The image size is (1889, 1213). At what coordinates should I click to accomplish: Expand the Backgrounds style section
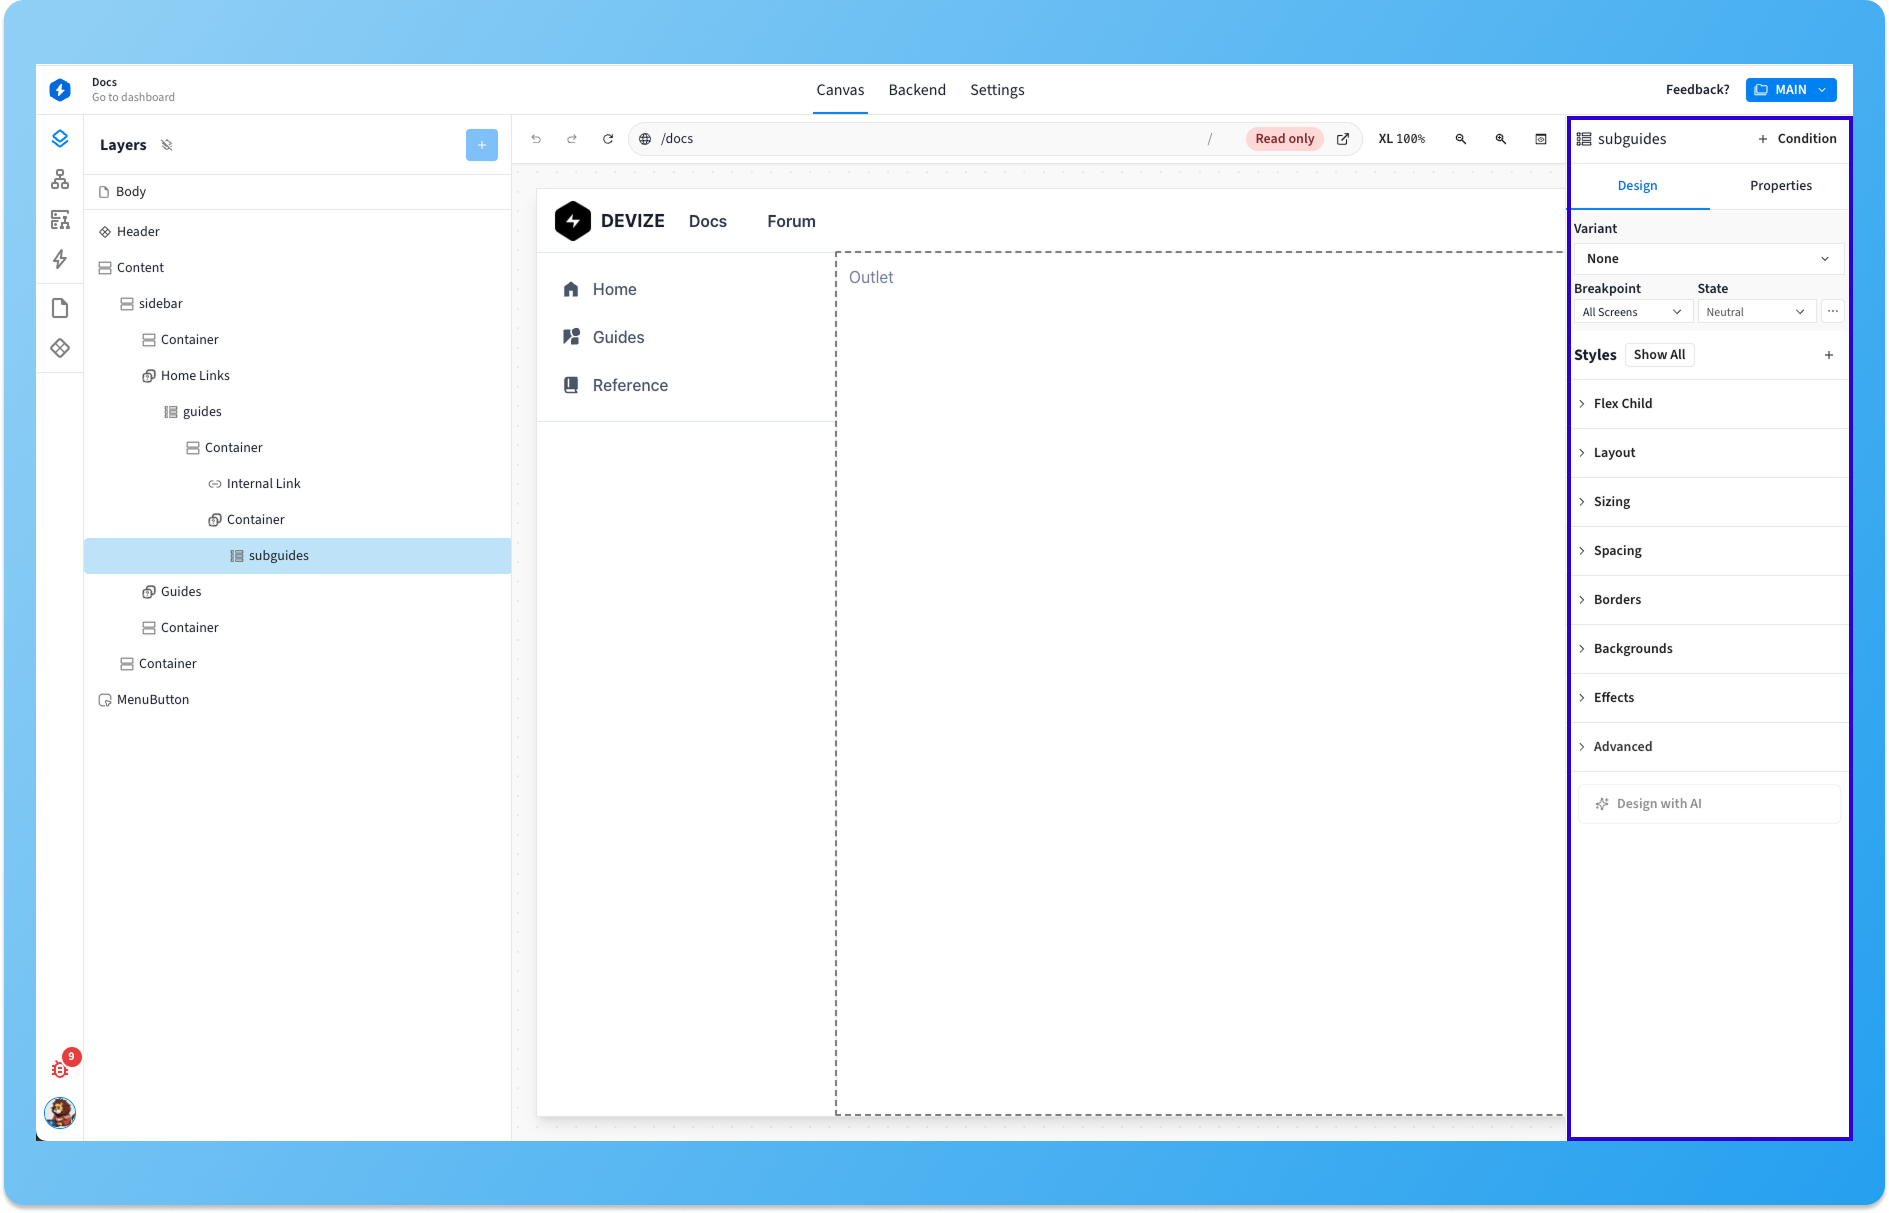1632,649
